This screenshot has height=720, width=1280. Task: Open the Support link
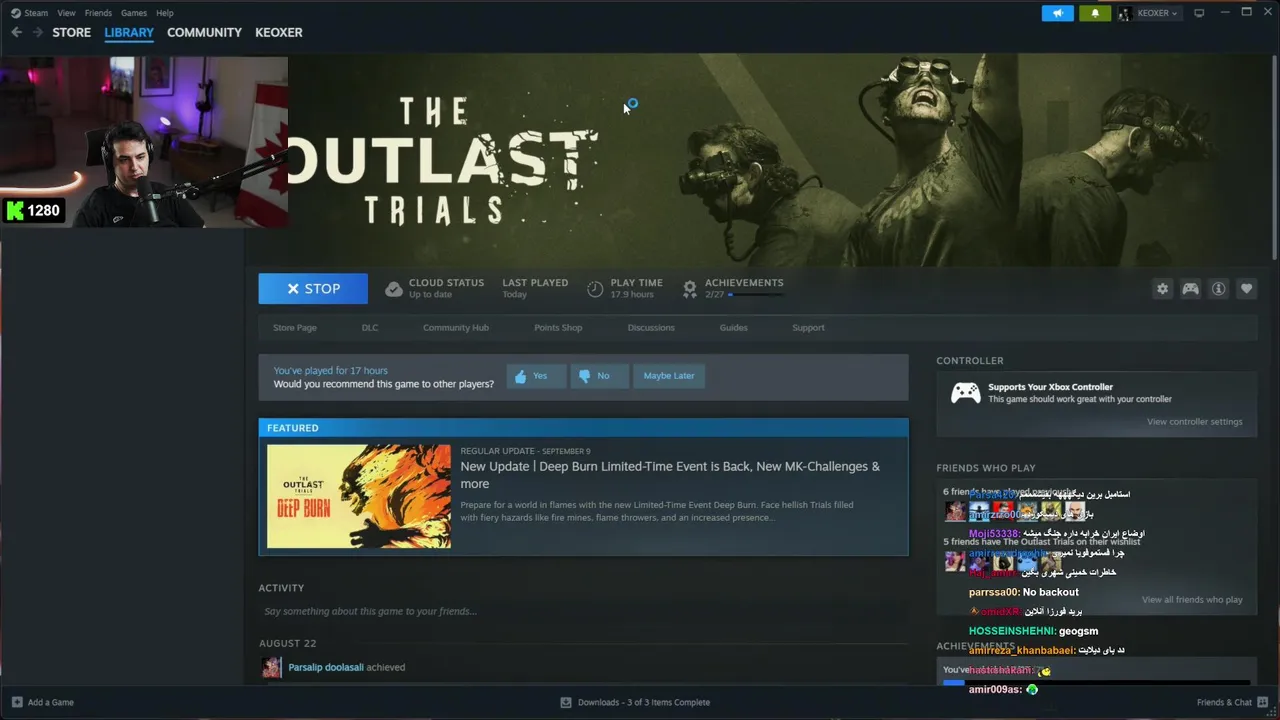click(x=808, y=328)
